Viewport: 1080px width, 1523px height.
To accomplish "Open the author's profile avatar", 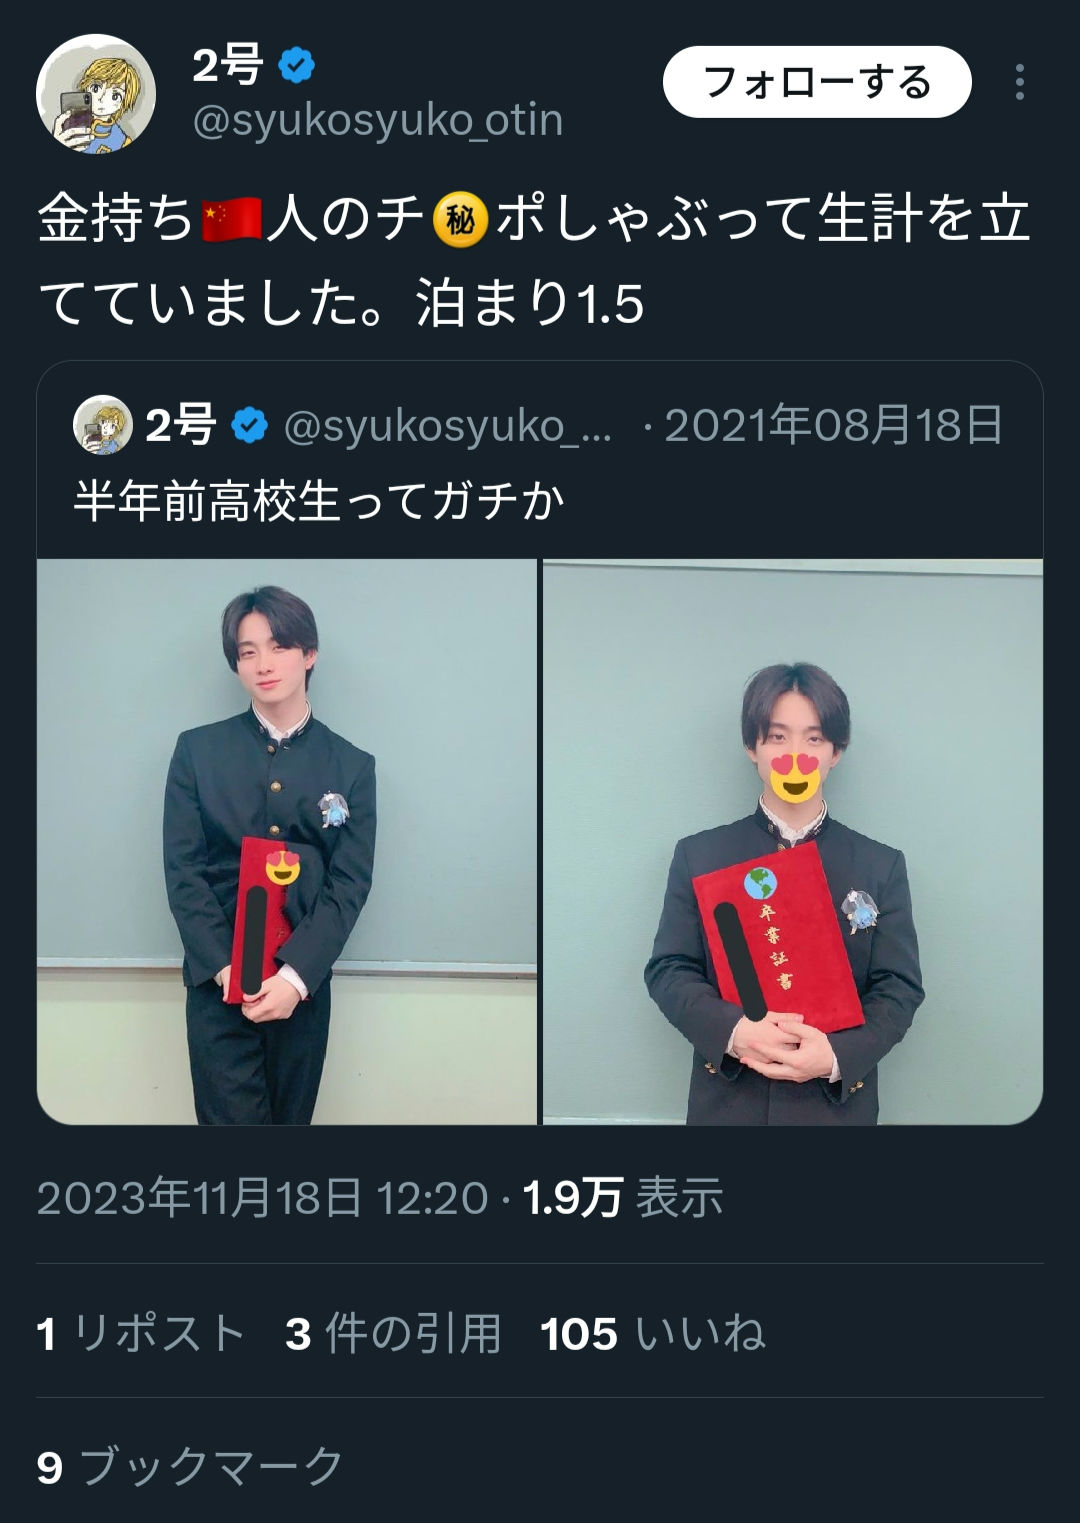I will coord(96,94).
